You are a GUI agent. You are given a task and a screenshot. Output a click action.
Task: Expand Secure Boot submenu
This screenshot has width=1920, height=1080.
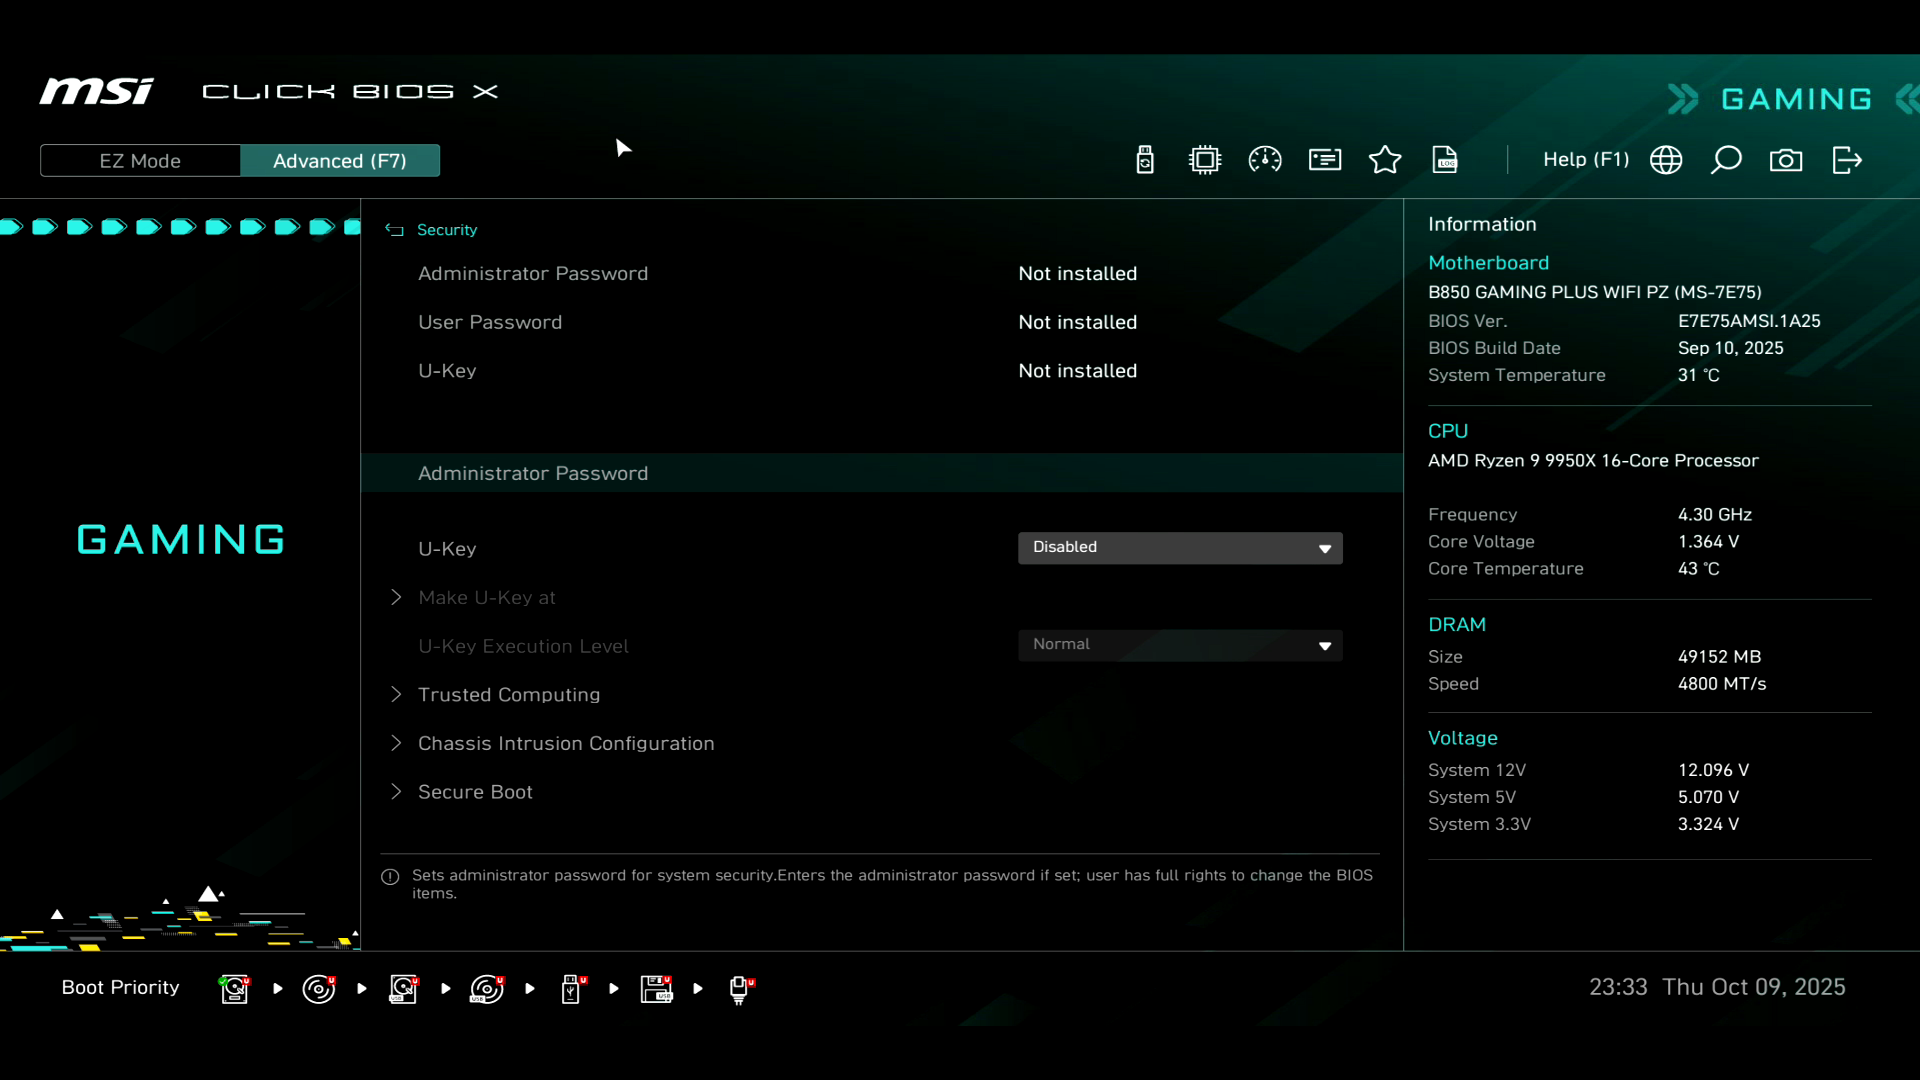click(x=475, y=792)
